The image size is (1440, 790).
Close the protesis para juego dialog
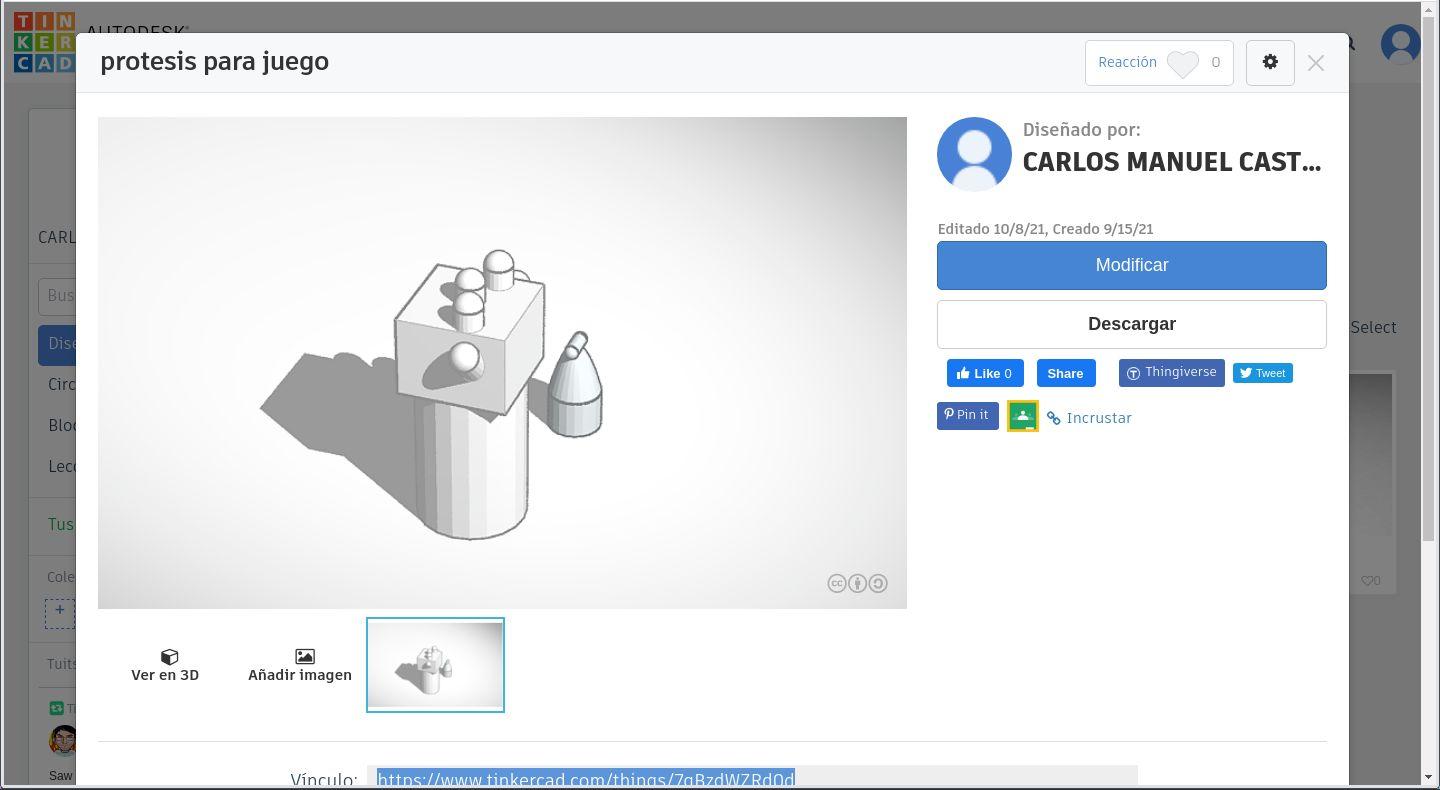[1316, 63]
